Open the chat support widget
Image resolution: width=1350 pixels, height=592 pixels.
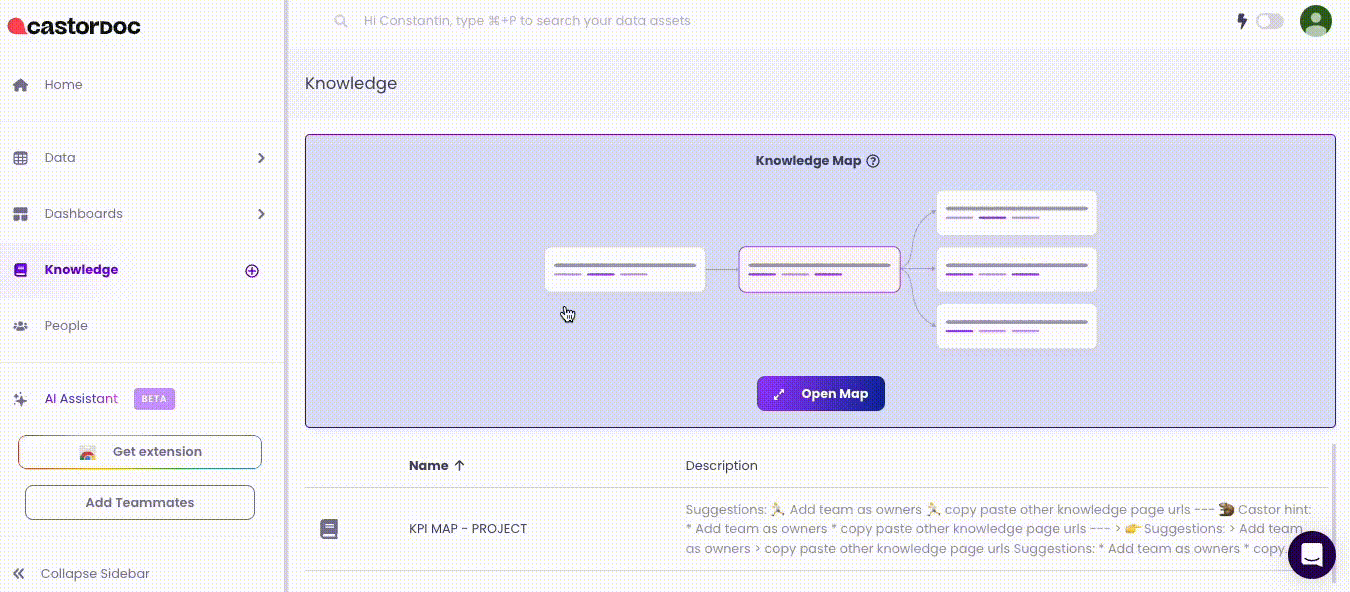coord(1312,555)
